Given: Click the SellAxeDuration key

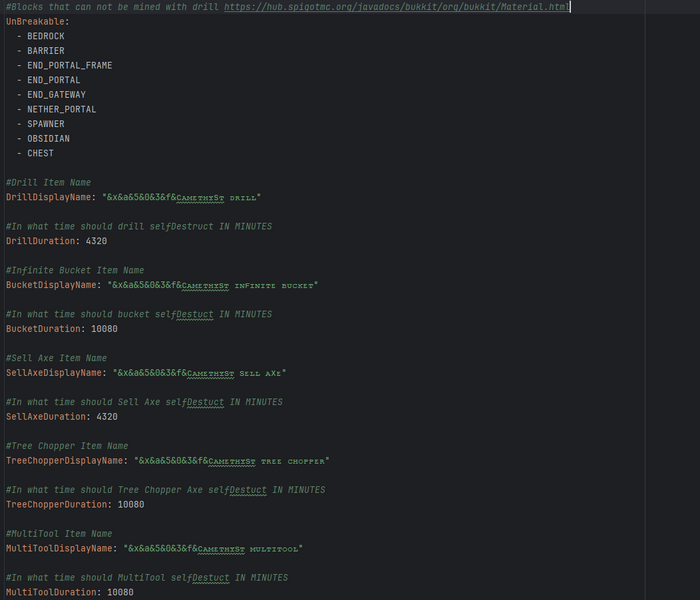Looking at the screenshot, I should coord(46,417).
